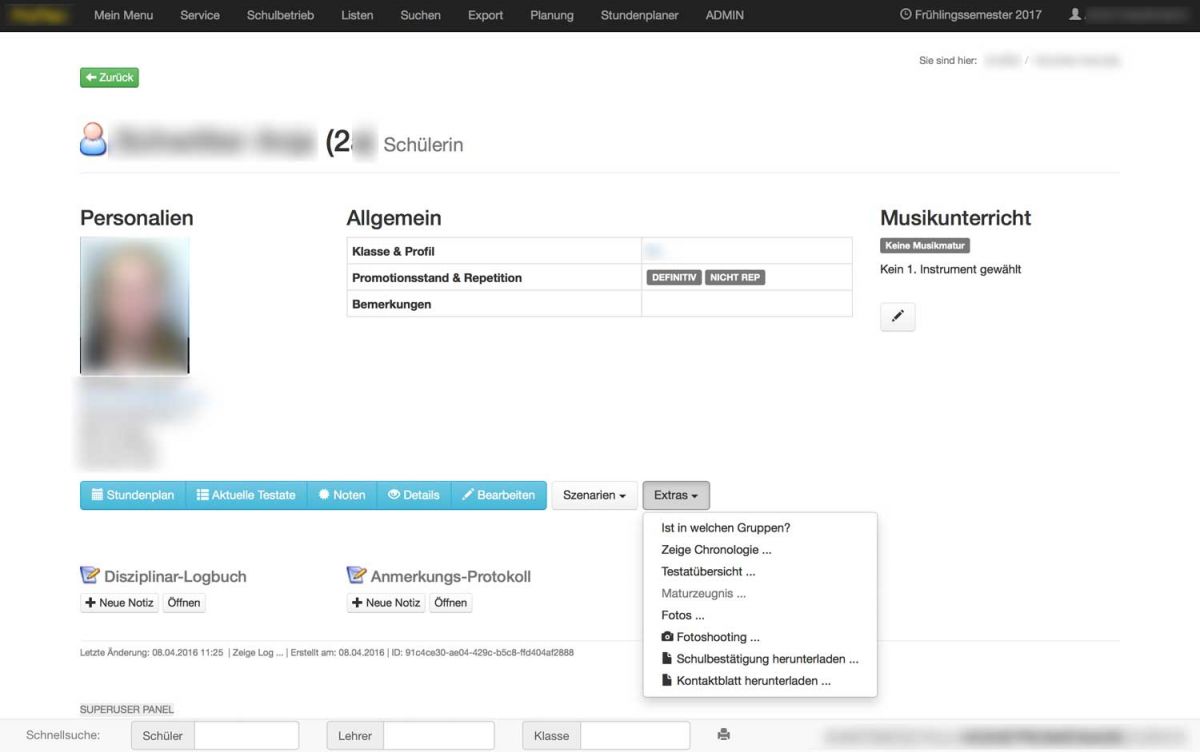Collapse the Extras dropdown button
This screenshot has width=1200, height=752.
coord(676,495)
